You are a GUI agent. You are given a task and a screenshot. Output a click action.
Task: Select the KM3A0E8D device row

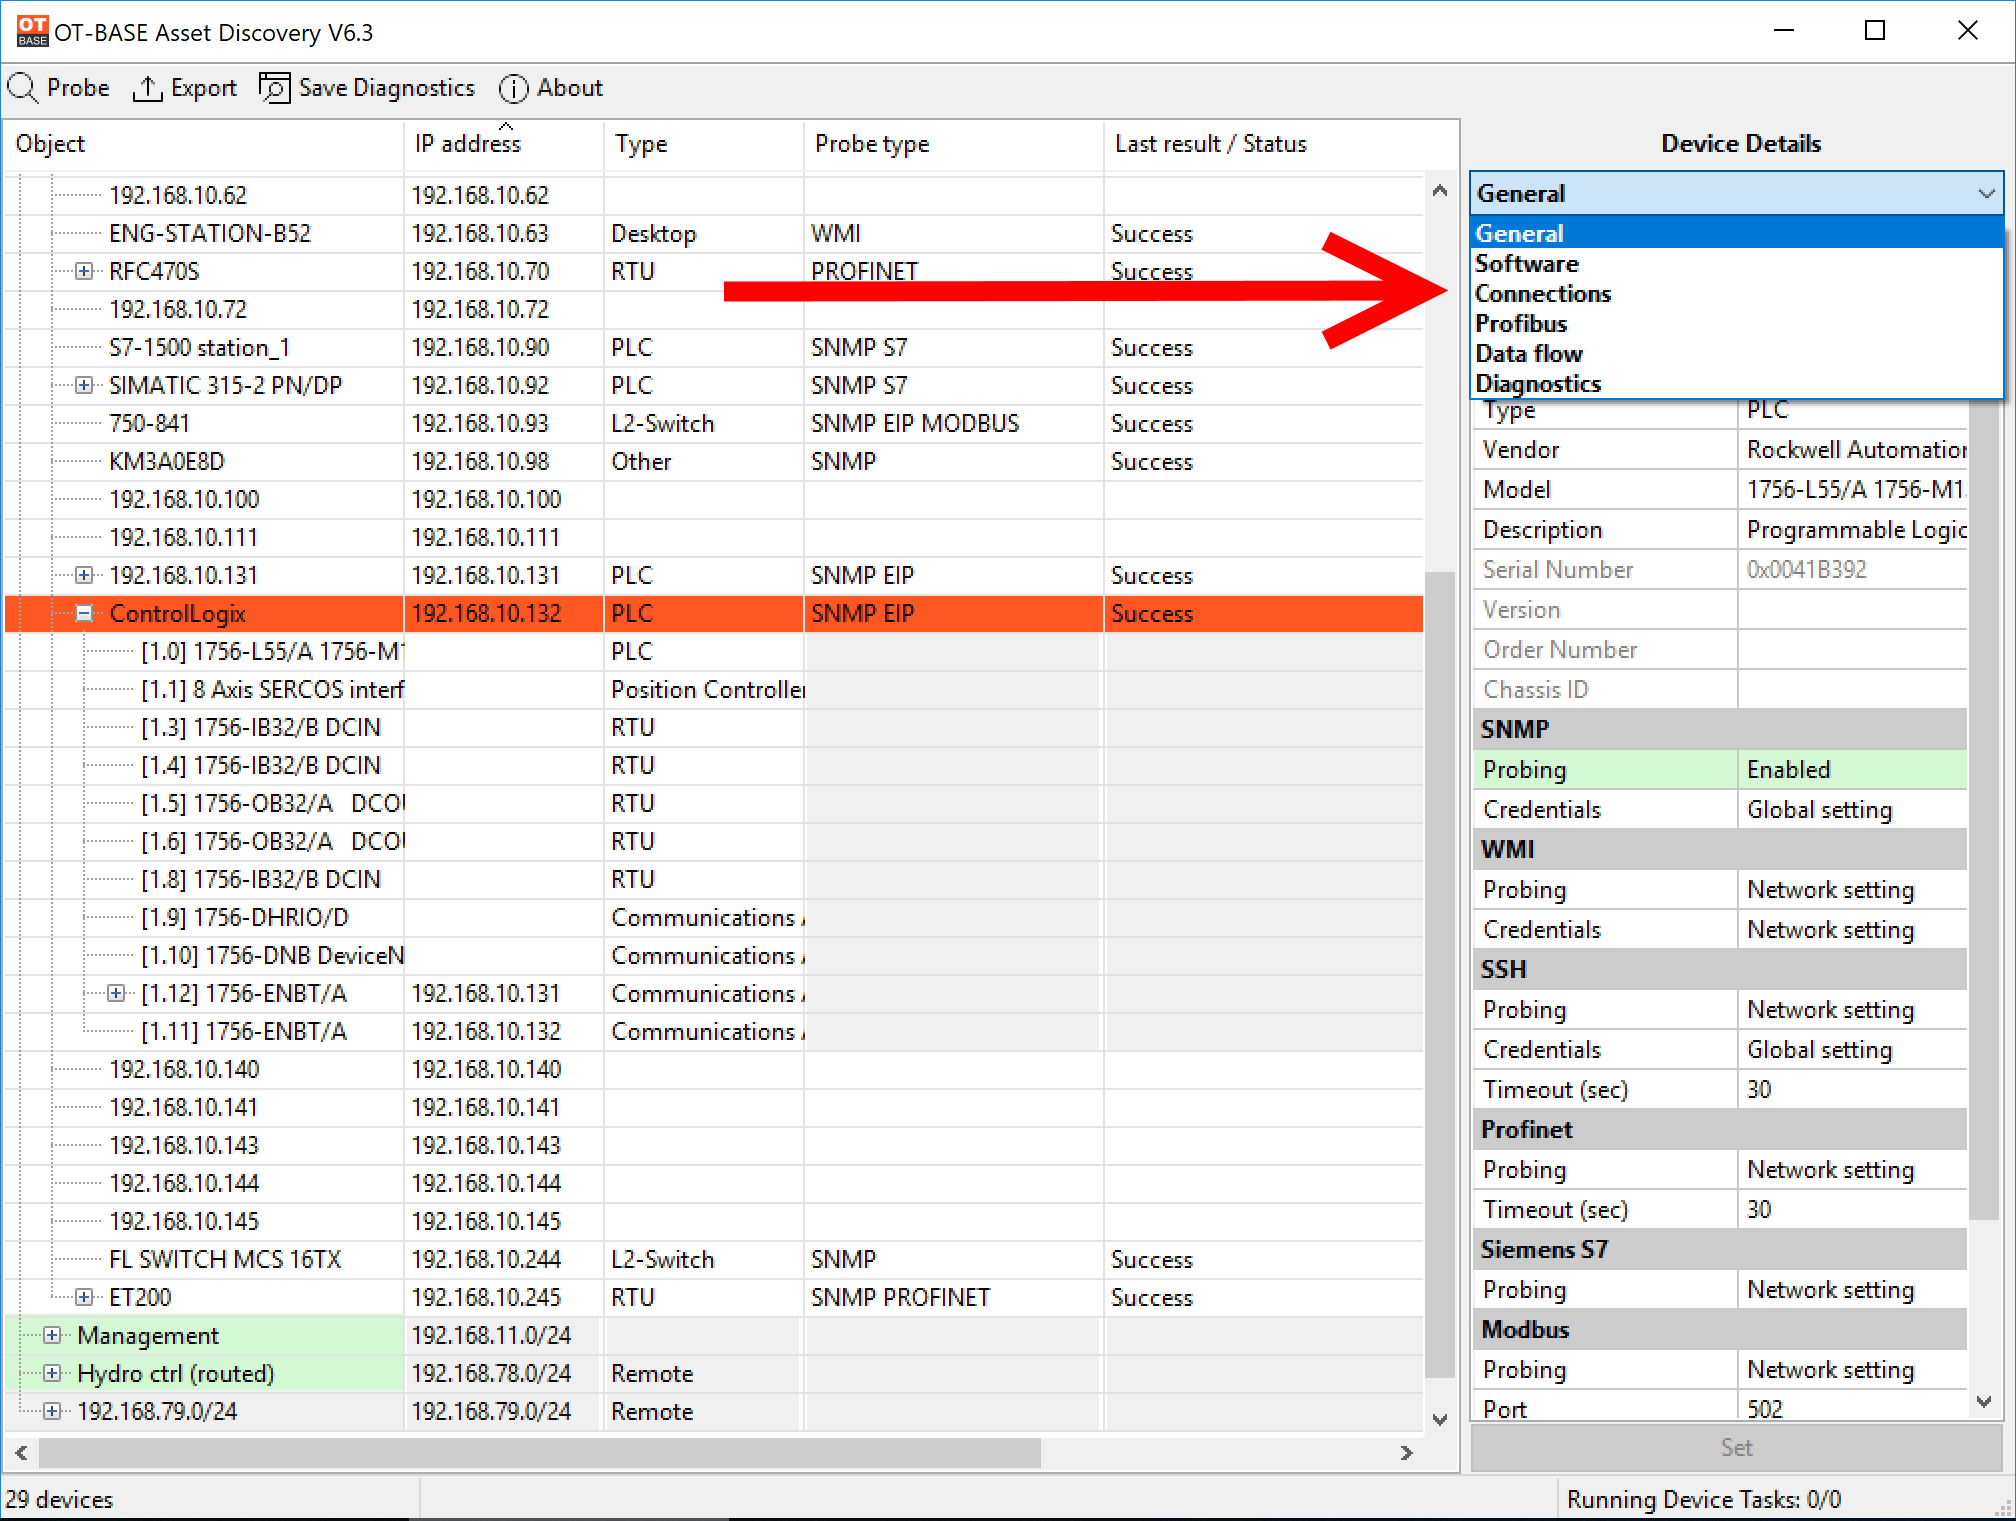point(714,461)
